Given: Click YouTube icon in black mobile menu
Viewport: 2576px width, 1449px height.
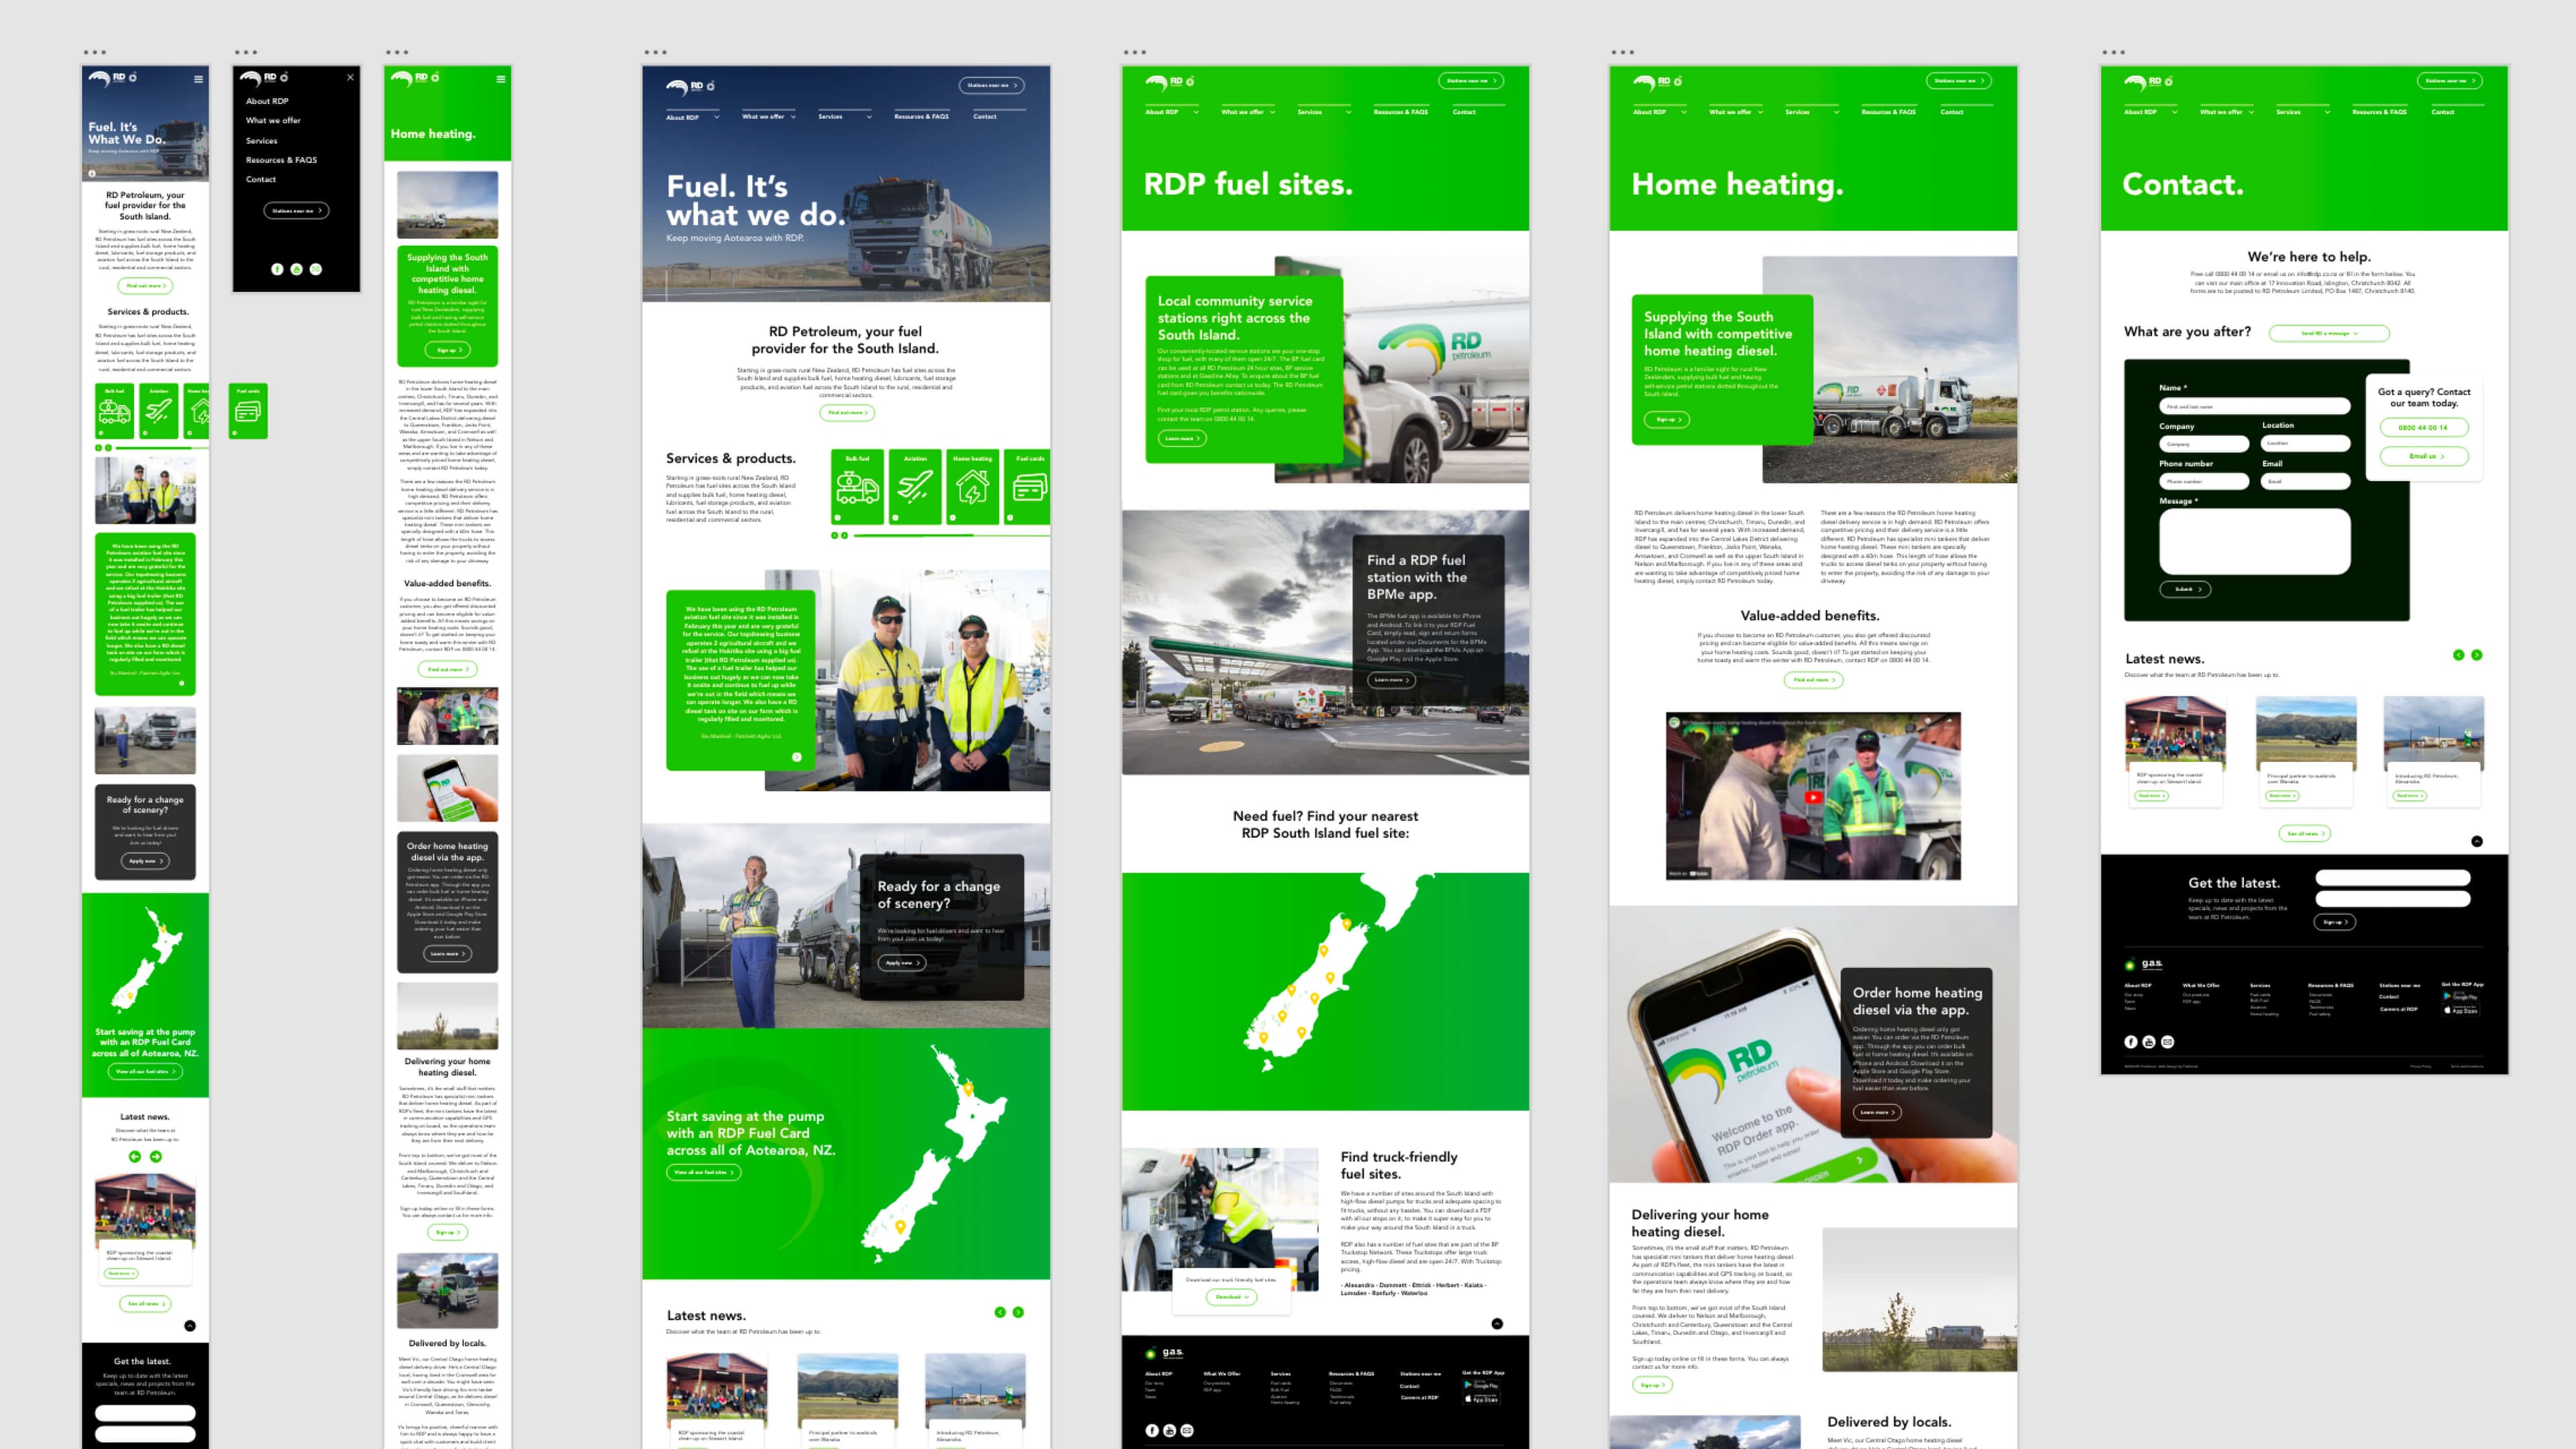Looking at the screenshot, I should click(x=296, y=269).
